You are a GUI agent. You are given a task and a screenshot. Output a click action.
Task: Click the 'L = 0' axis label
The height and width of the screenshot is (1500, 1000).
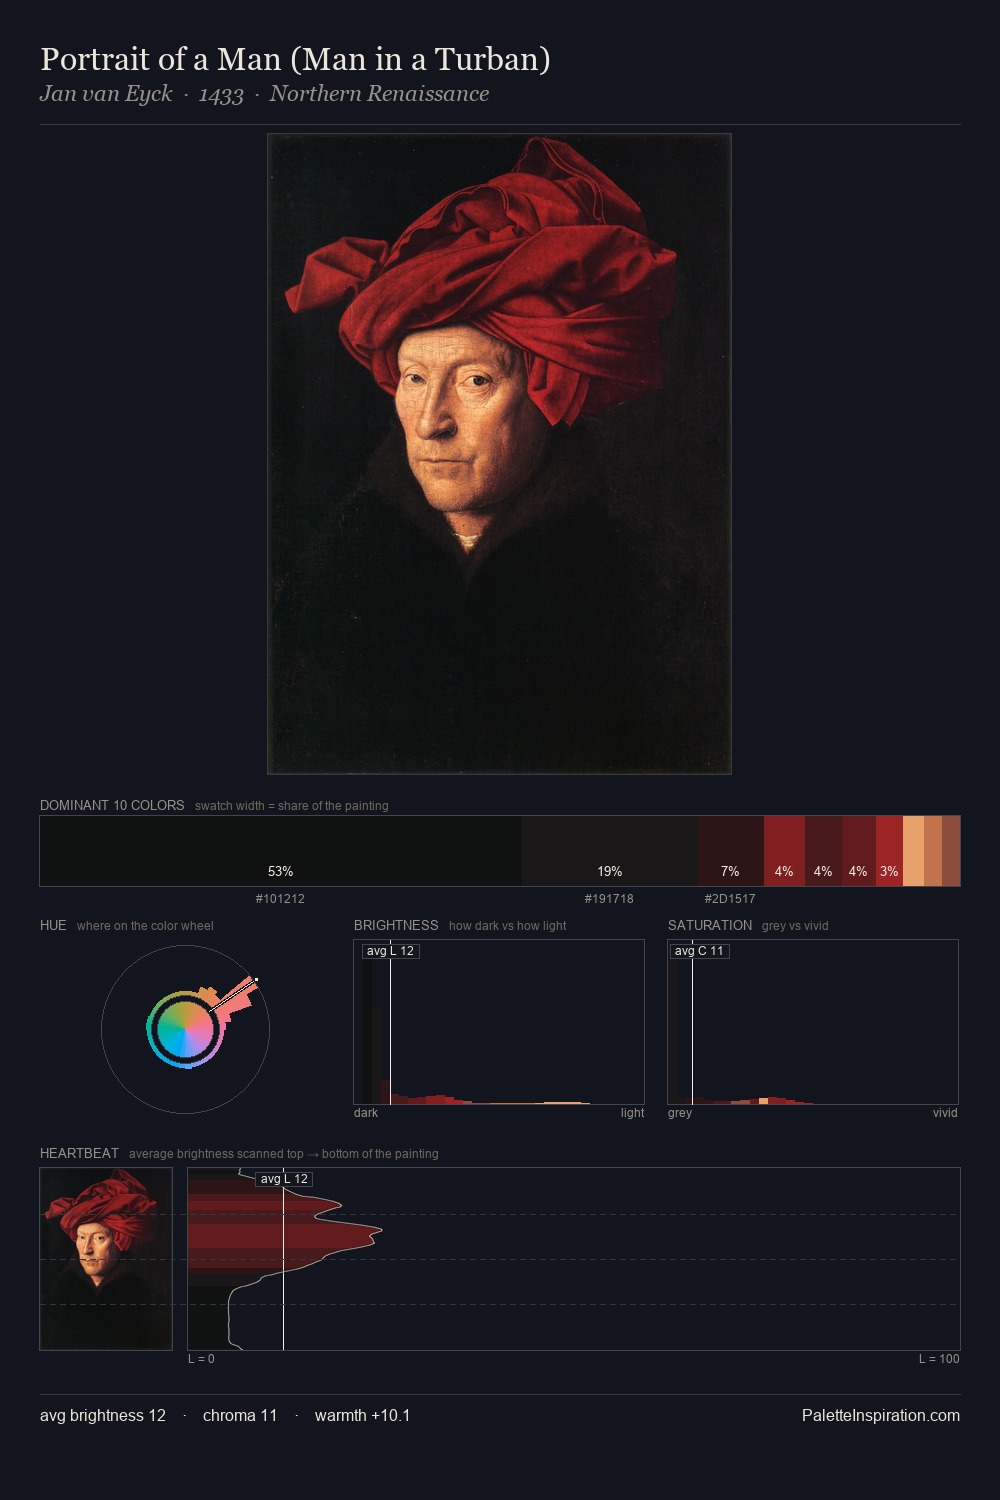(201, 1359)
